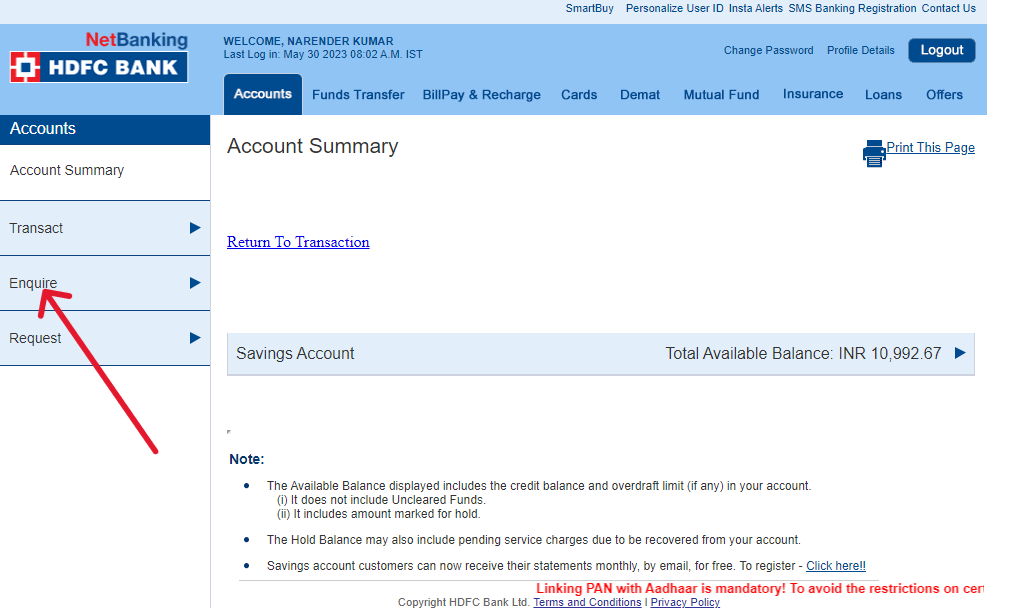
Task: Expand the Request menu arrow
Action: (x=195, y=337)
